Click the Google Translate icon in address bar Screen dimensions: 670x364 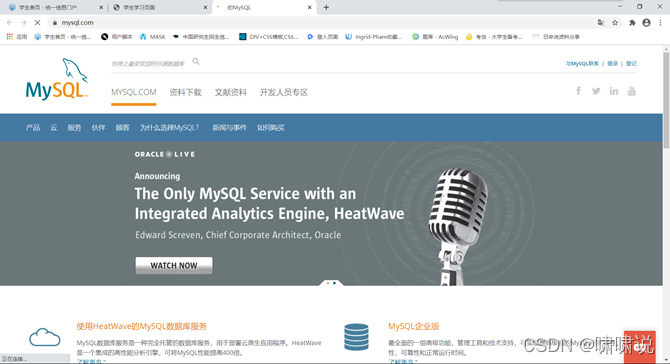pyautogui.click(x=601, y=23)
